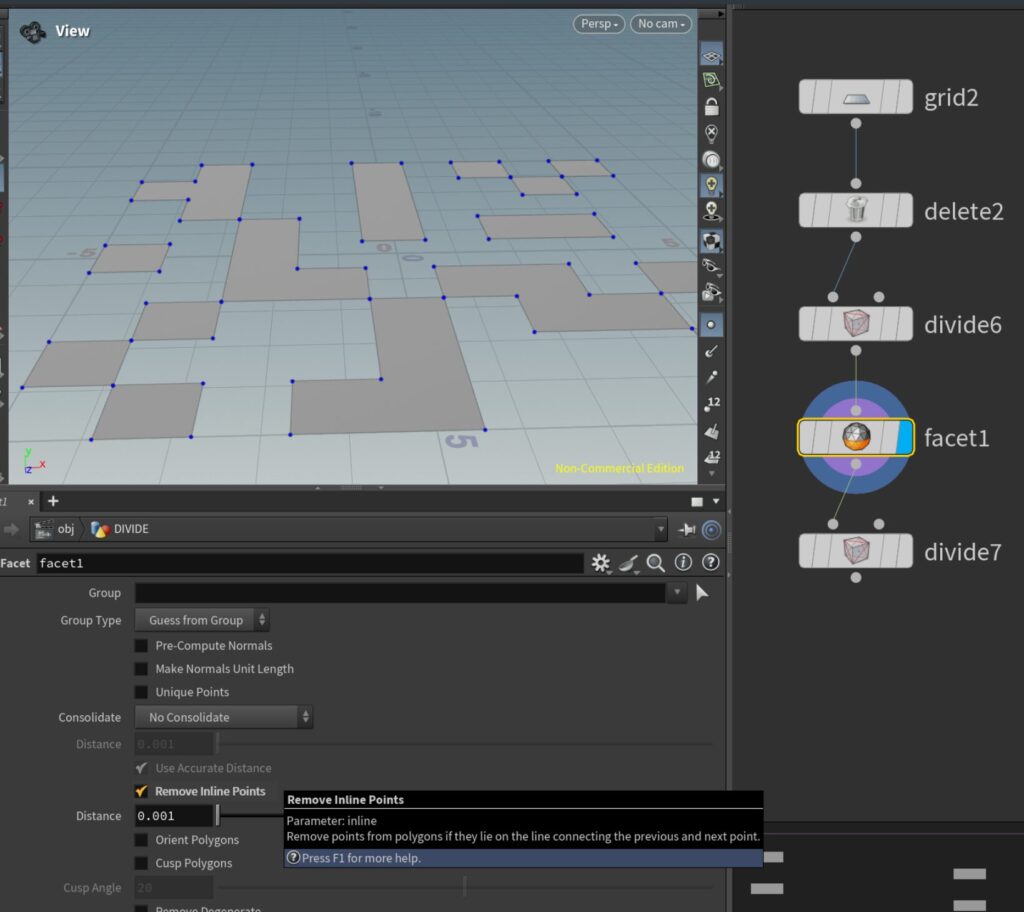Click the pin icon on the path bar
This screenshot has height=912, width=1024.
point(687,530)
